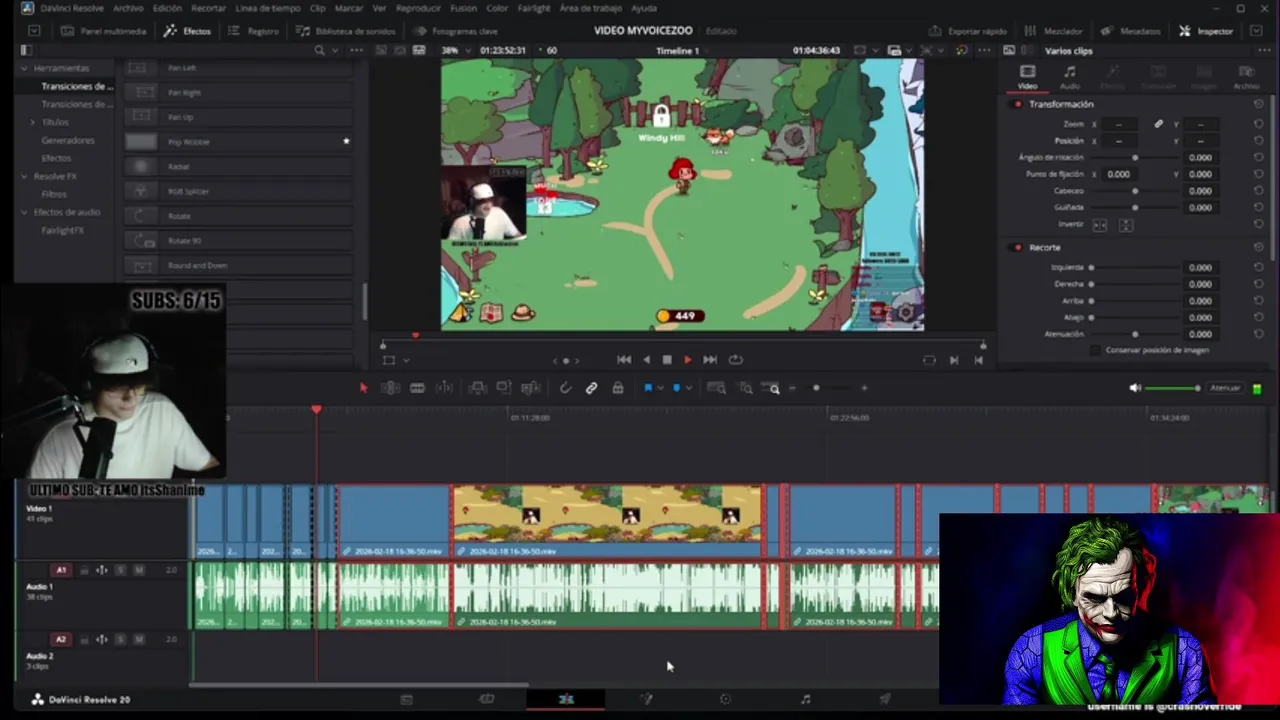Click Exportar rápido

click(x=968, y=31)
